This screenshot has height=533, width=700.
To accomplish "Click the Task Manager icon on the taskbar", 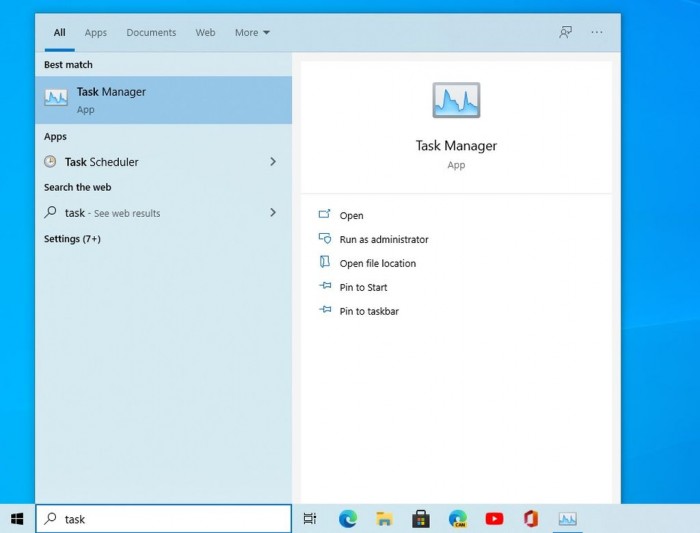I will point(567,519).
